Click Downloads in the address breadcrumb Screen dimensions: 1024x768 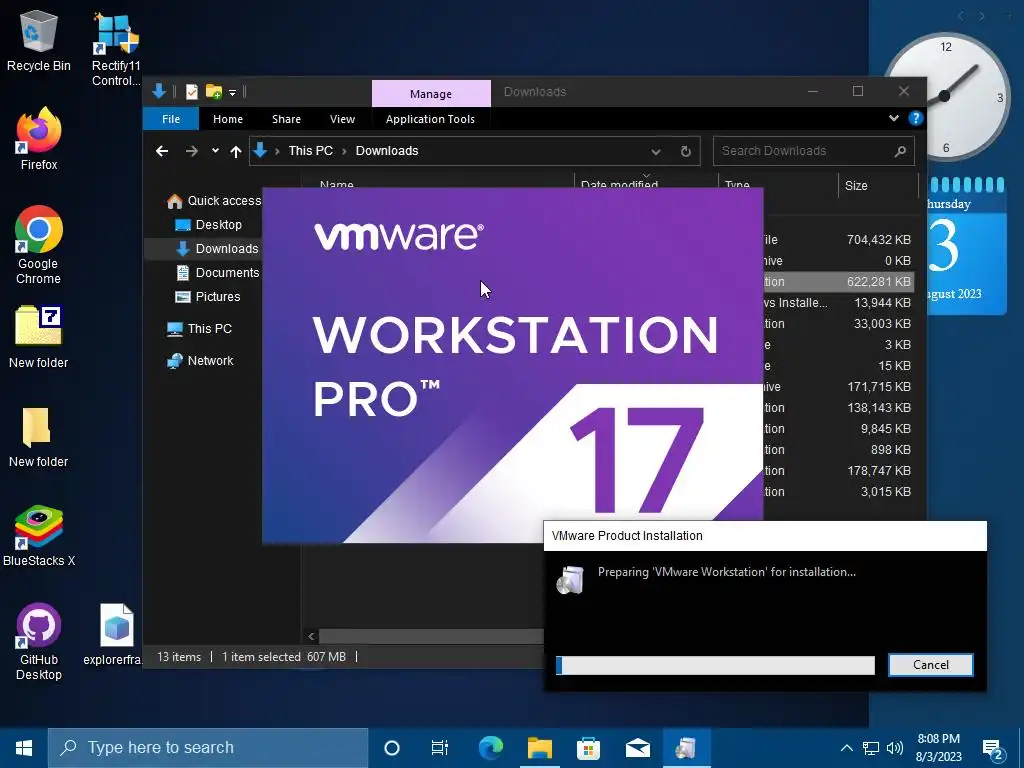[x=387, y=151]
